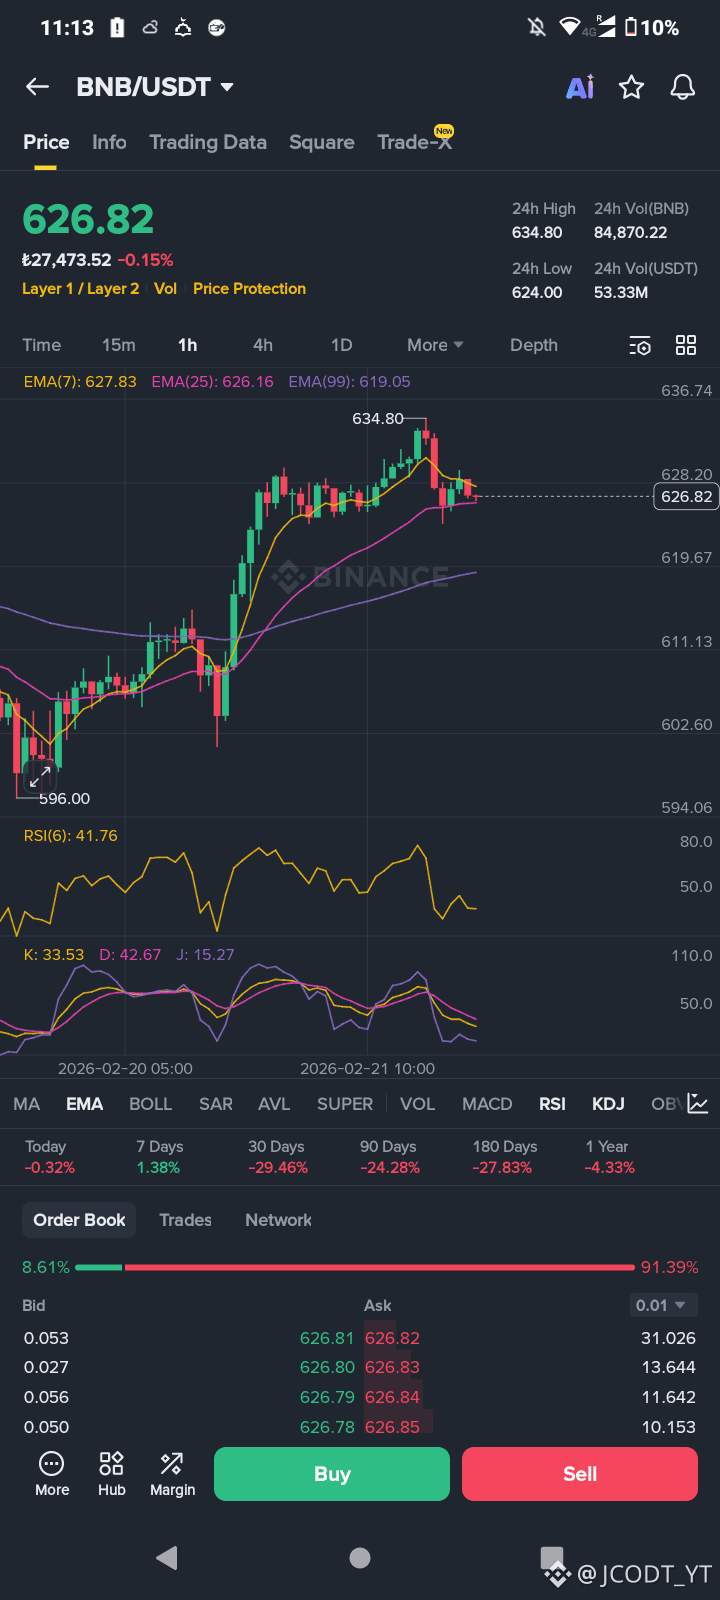Image resolution: width=720 pixels, height=1600 pixels.
Task: Select the 15m chart interval
Action: [x=118, y=345]
